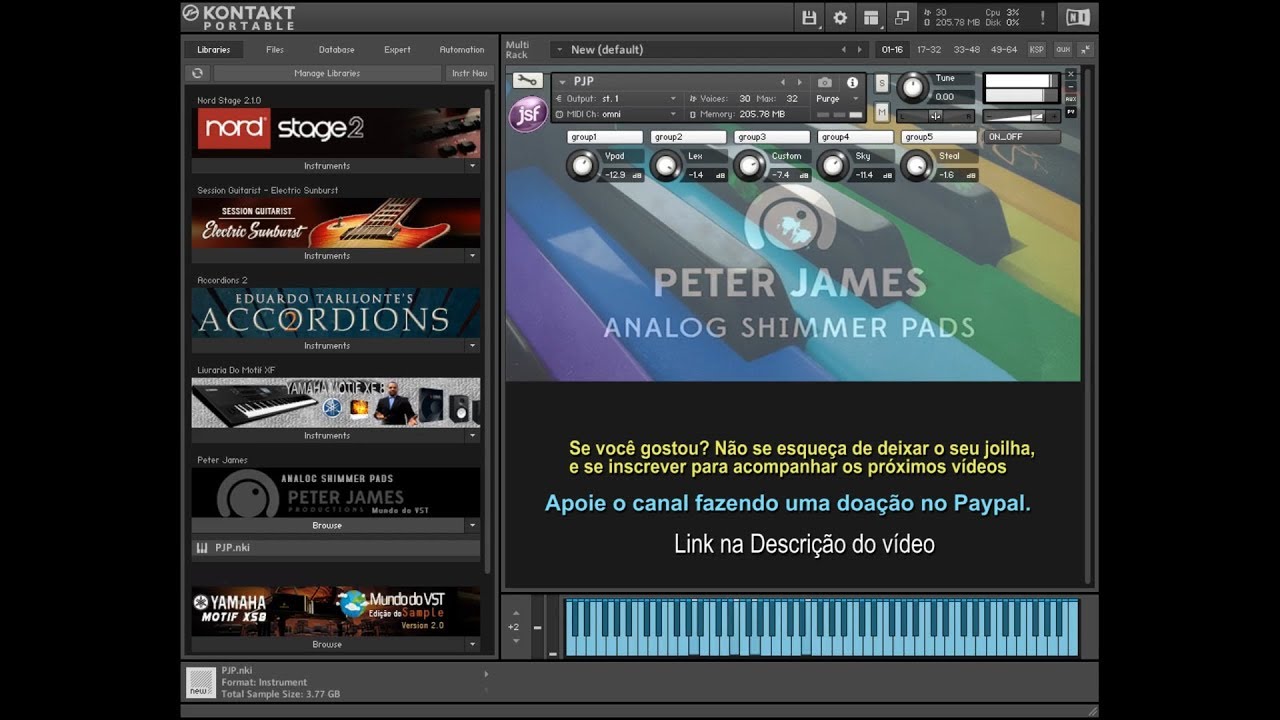Open the New (default) multi menu arrow
The image size is (1280, 720).
coord(558,49)
